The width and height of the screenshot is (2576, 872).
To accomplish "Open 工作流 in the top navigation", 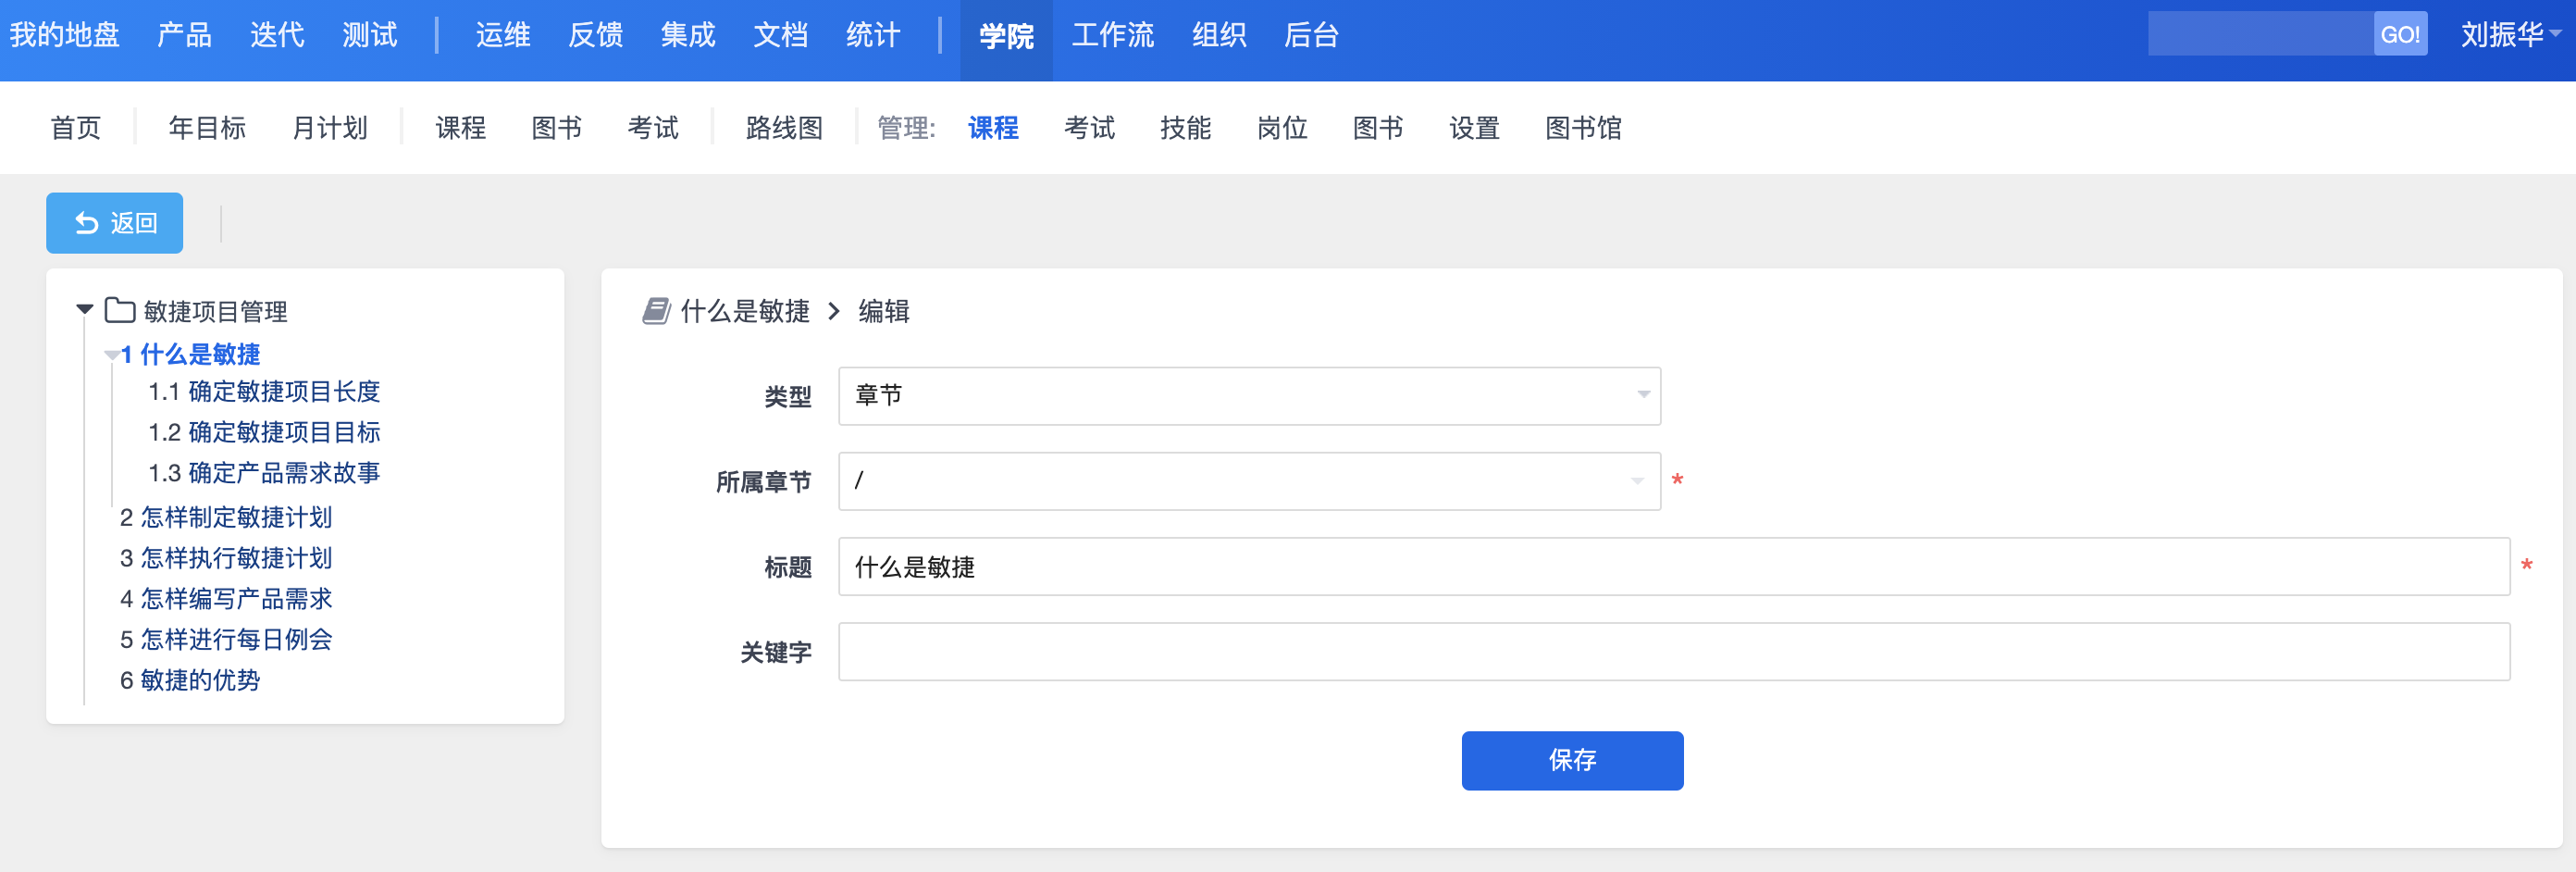I will pyautogui.click(x=1113, y=35).
